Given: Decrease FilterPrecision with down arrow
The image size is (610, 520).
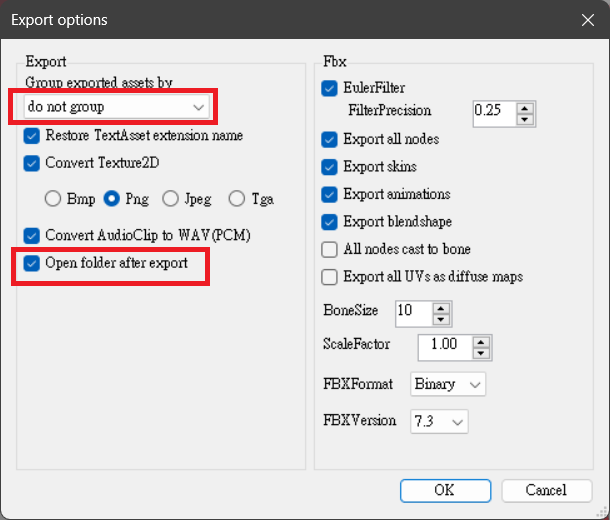Looking at the screenshot, I should tap(525, 118).
